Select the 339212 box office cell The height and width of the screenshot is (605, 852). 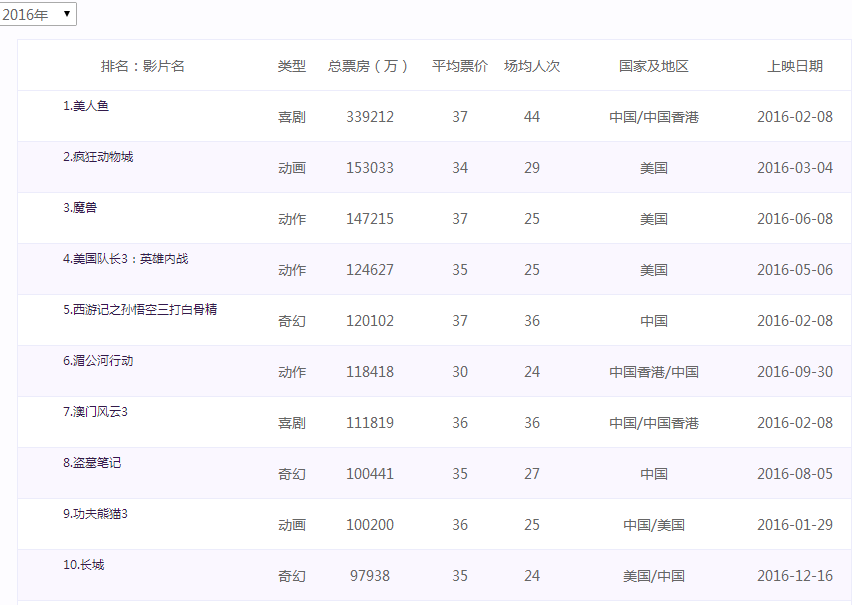(370, 117)
